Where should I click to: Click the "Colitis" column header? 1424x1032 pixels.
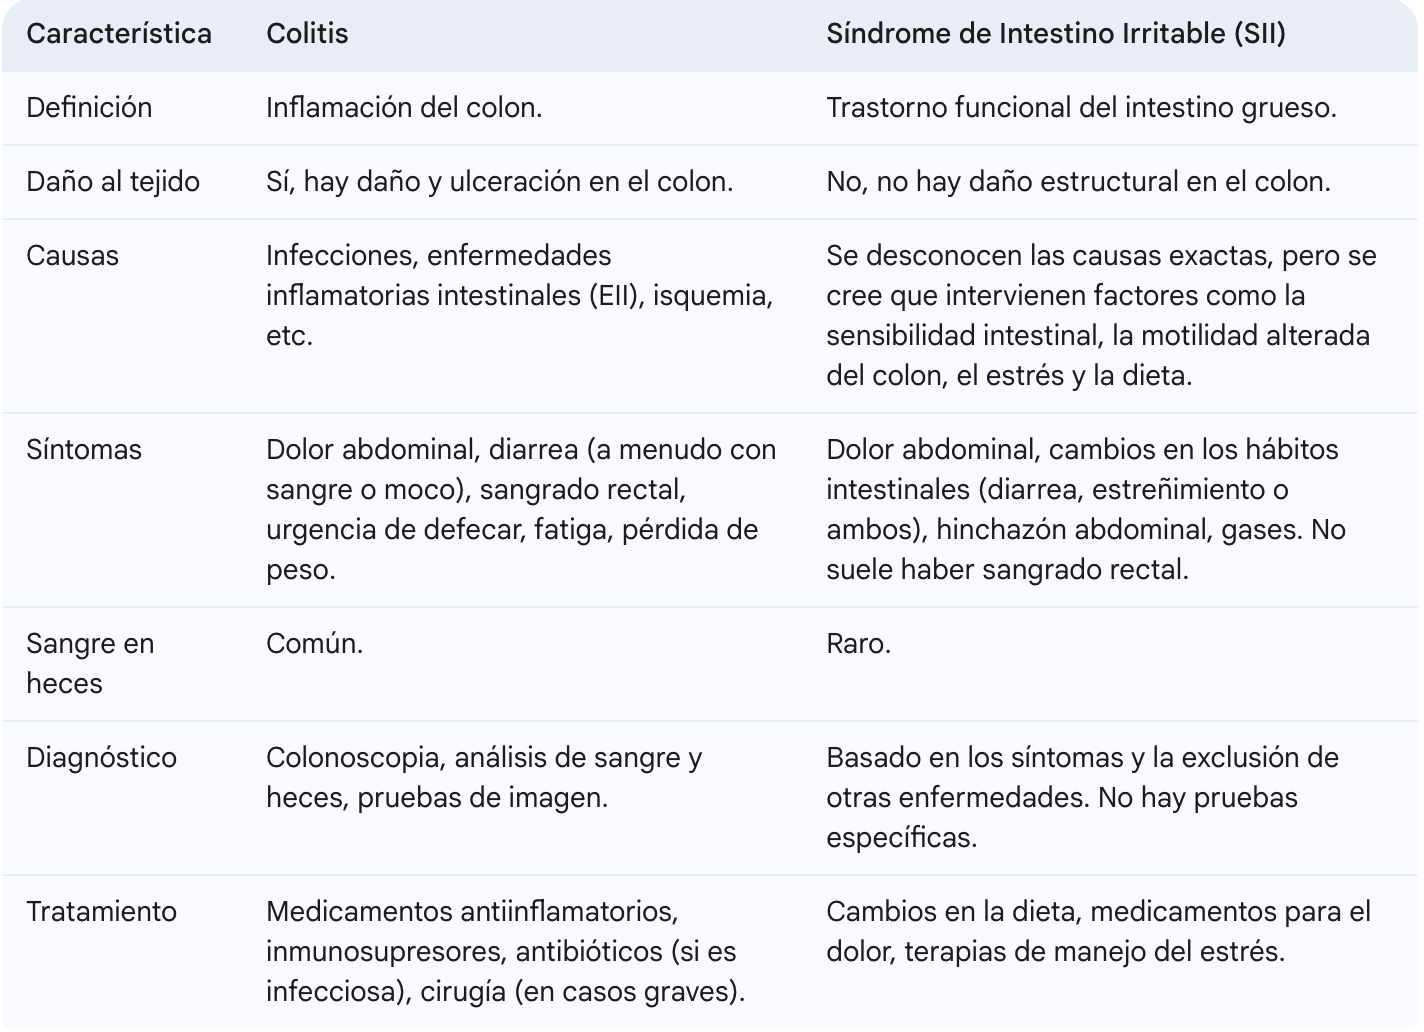(x=307, y=34)
